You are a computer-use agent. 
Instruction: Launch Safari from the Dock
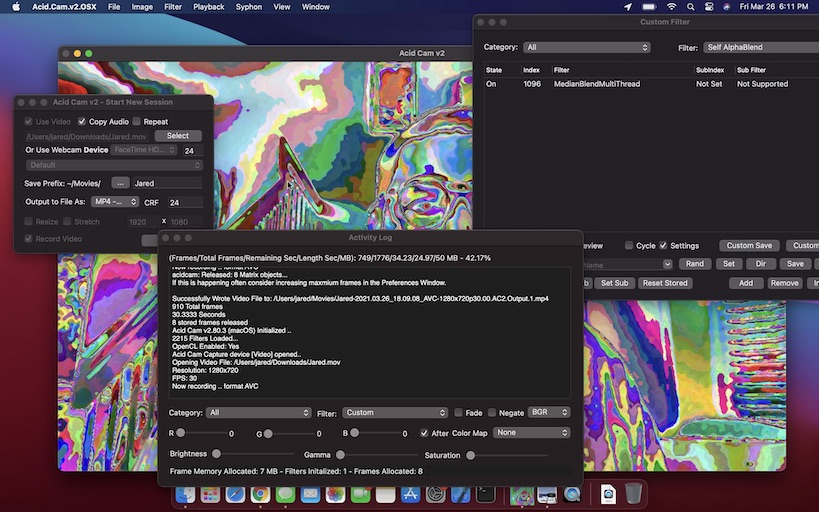(x=235, y=494)
